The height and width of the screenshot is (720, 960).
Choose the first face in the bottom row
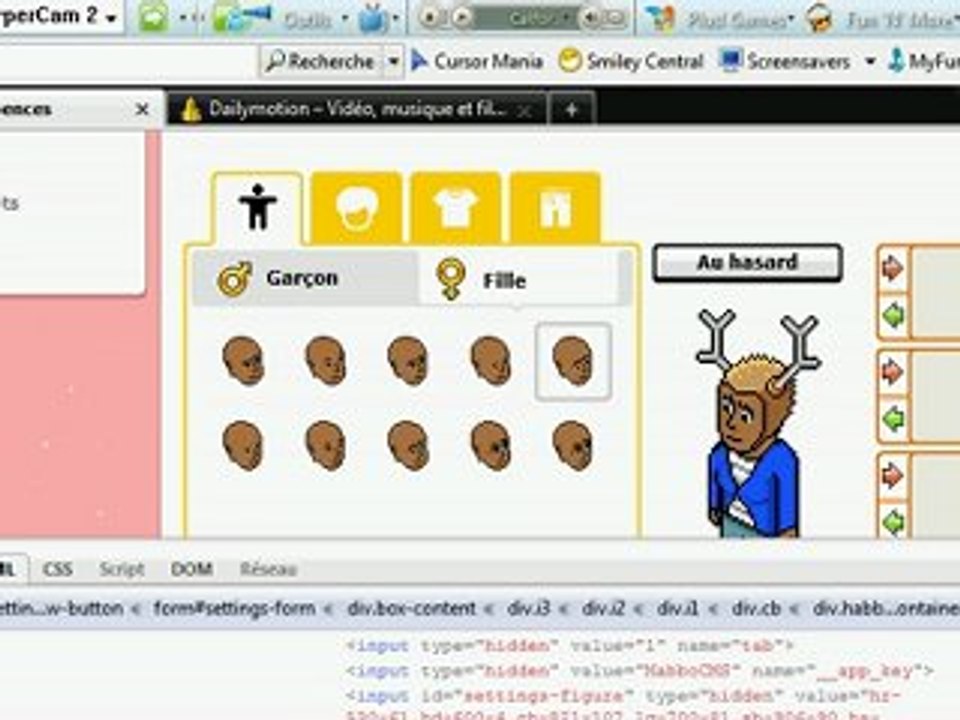pos(243,445)
